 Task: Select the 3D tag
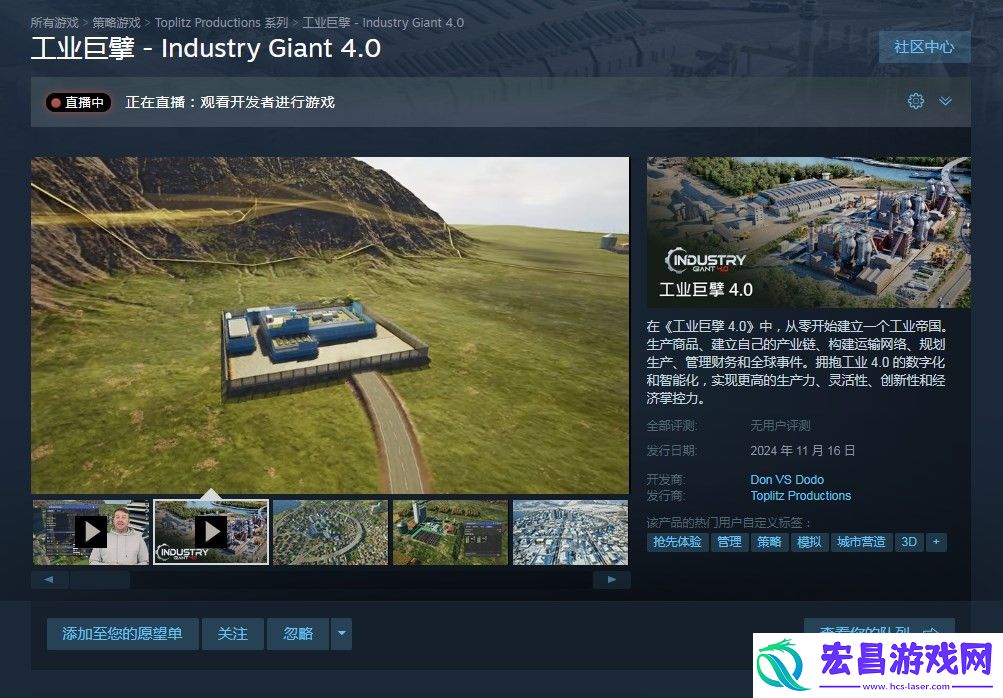pos(909,542)
